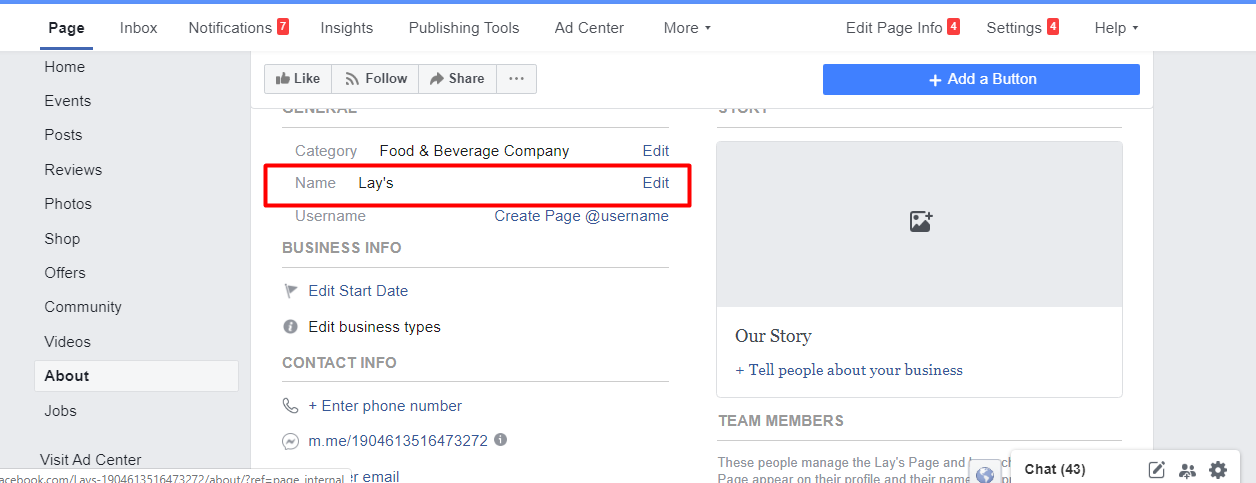Click Visit Ad Center link
Viewport: 1256px width, 483px height.
coord(91,460)
